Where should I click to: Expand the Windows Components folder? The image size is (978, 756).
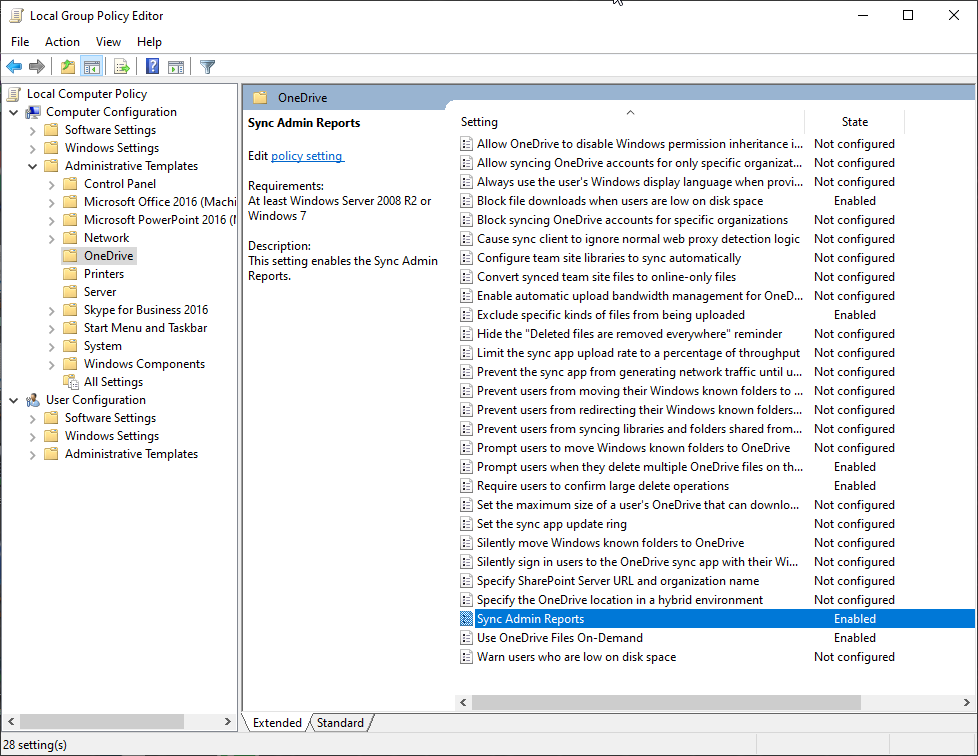[x=52, y=364]
